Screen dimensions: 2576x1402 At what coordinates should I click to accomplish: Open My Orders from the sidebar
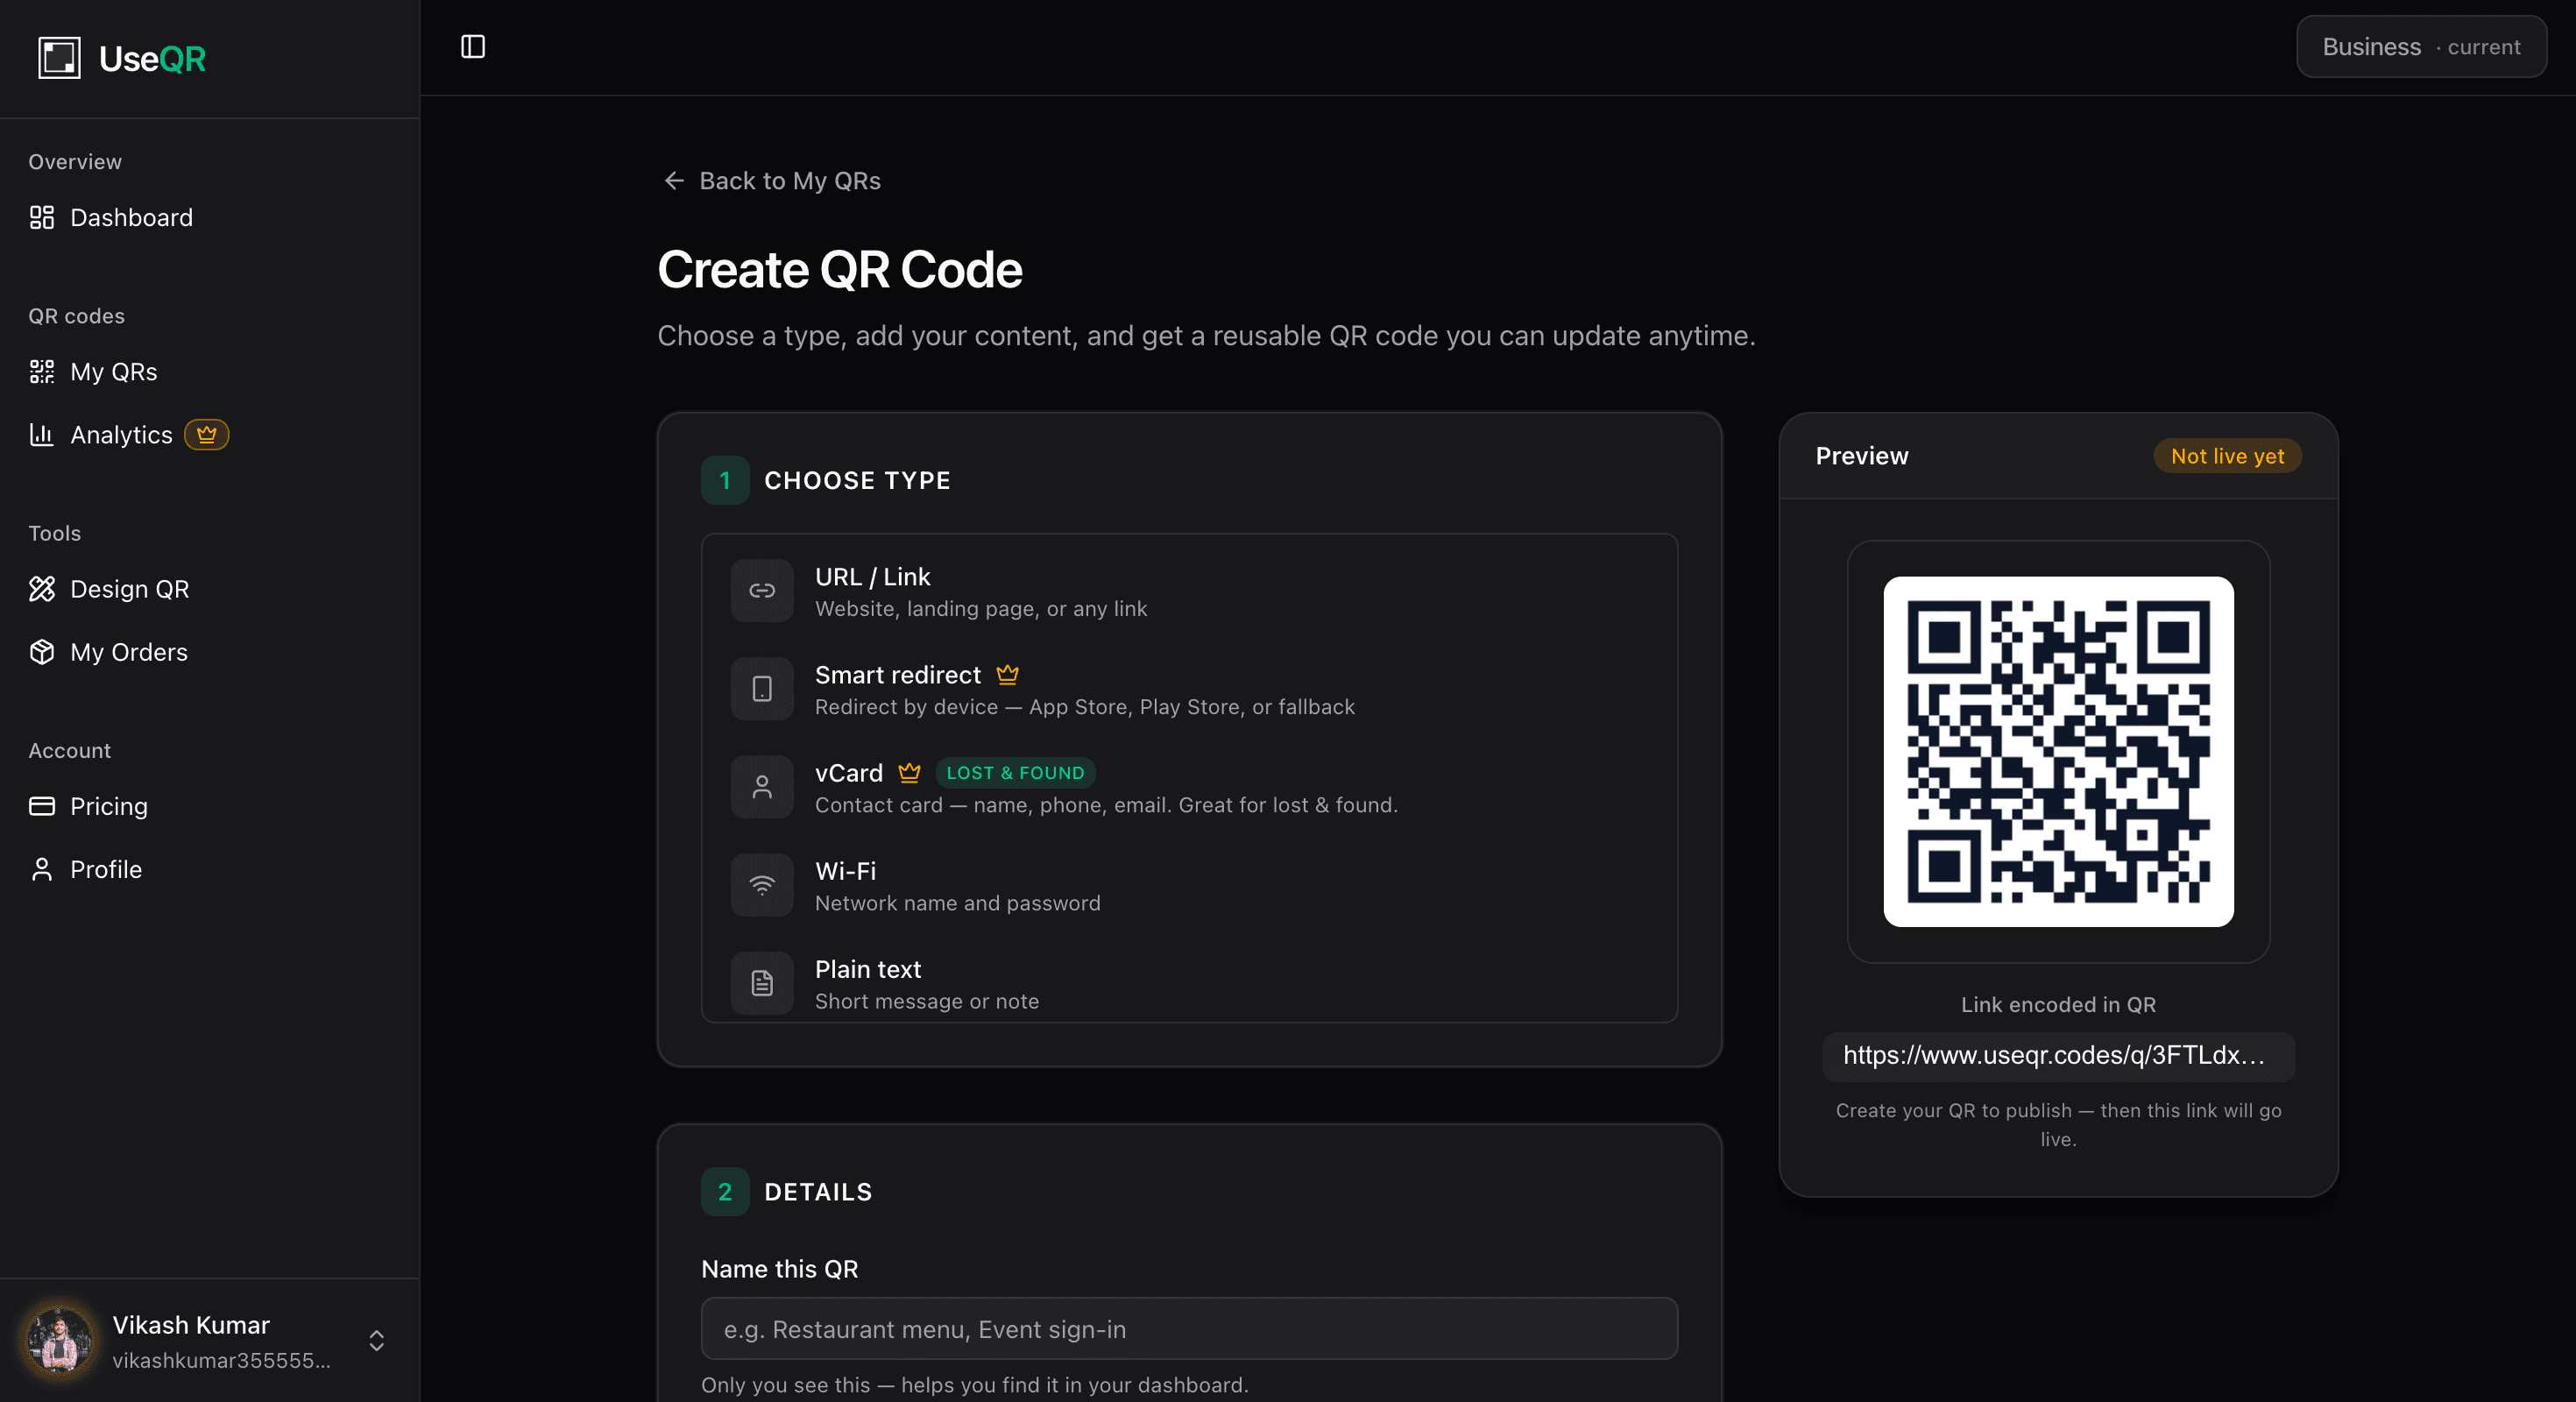pos(128,651)
